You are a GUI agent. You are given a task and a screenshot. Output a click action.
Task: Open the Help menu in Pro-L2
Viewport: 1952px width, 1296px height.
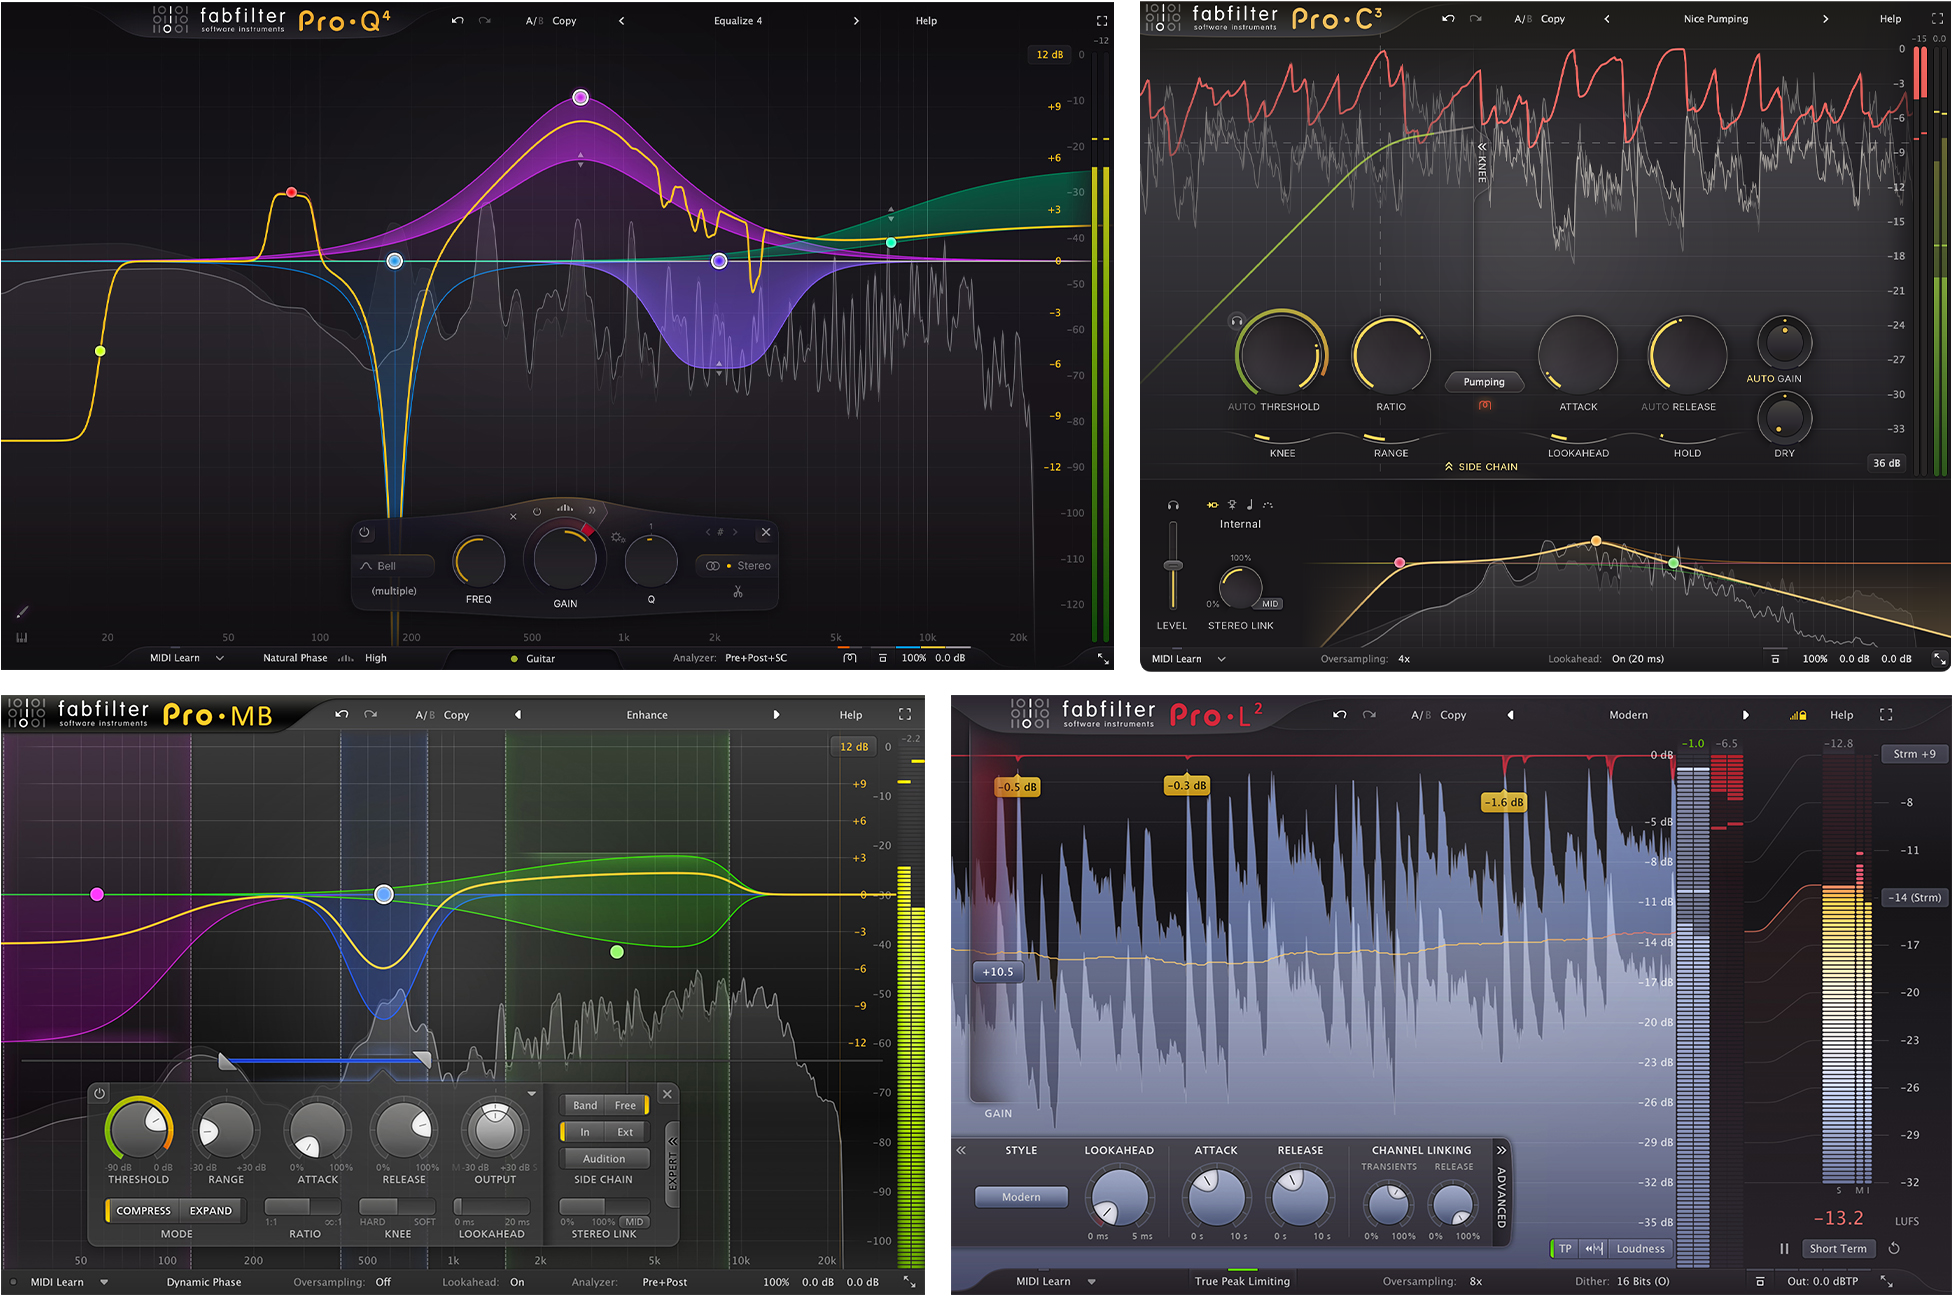(x=1841, y=715)
